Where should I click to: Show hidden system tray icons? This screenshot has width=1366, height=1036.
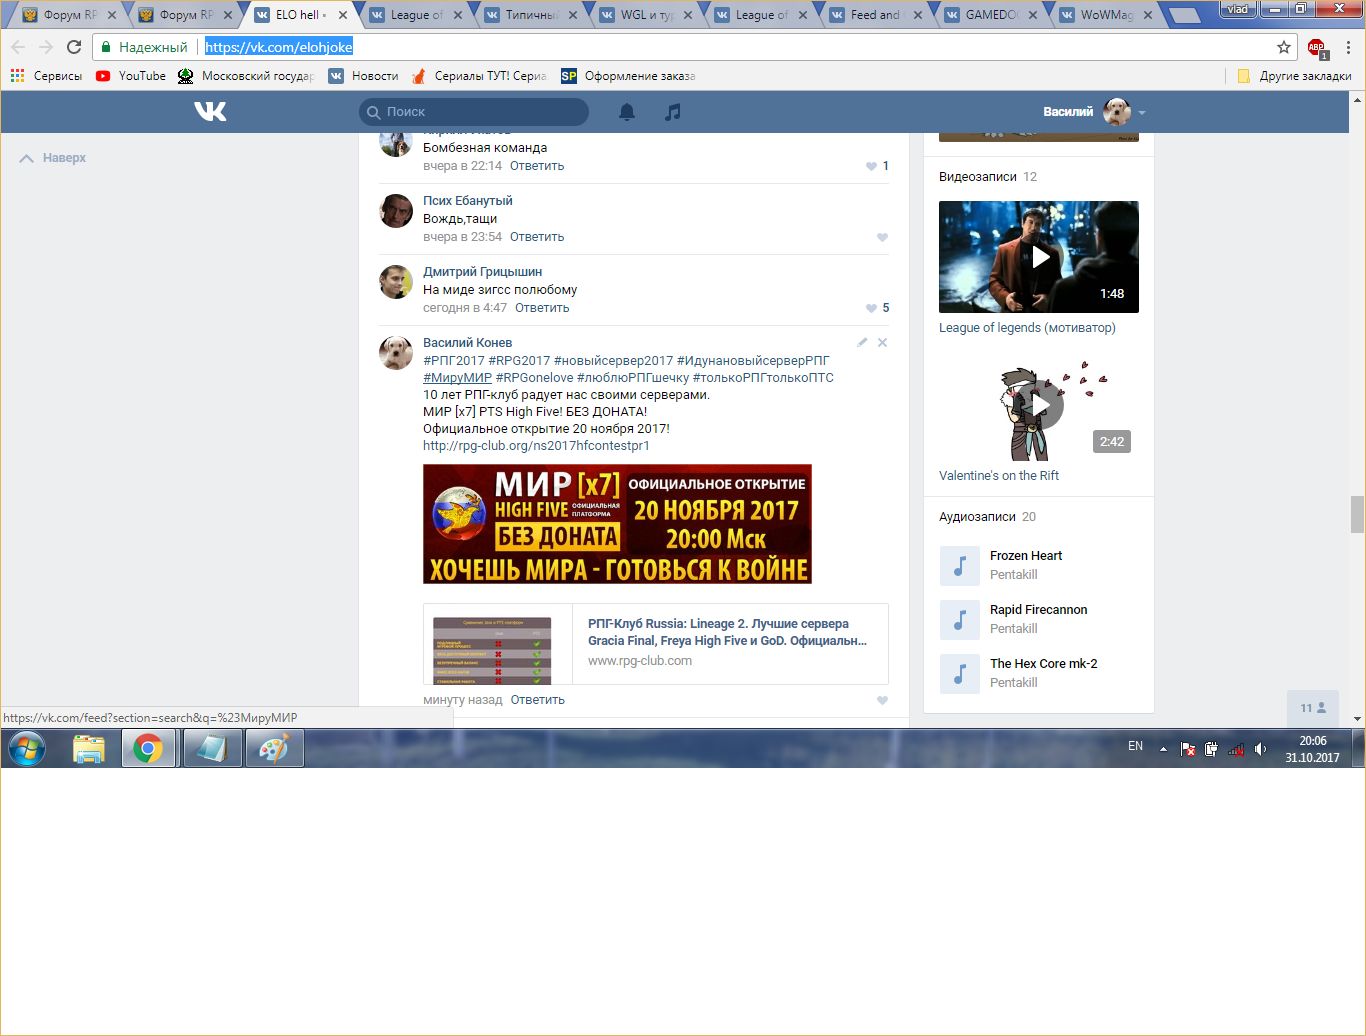[1163, 748]
